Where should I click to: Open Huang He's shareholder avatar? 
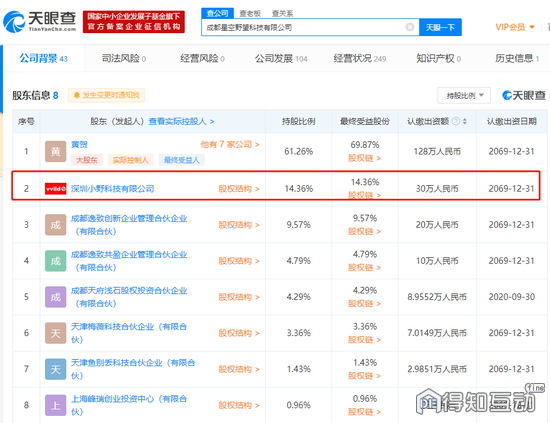55,152
